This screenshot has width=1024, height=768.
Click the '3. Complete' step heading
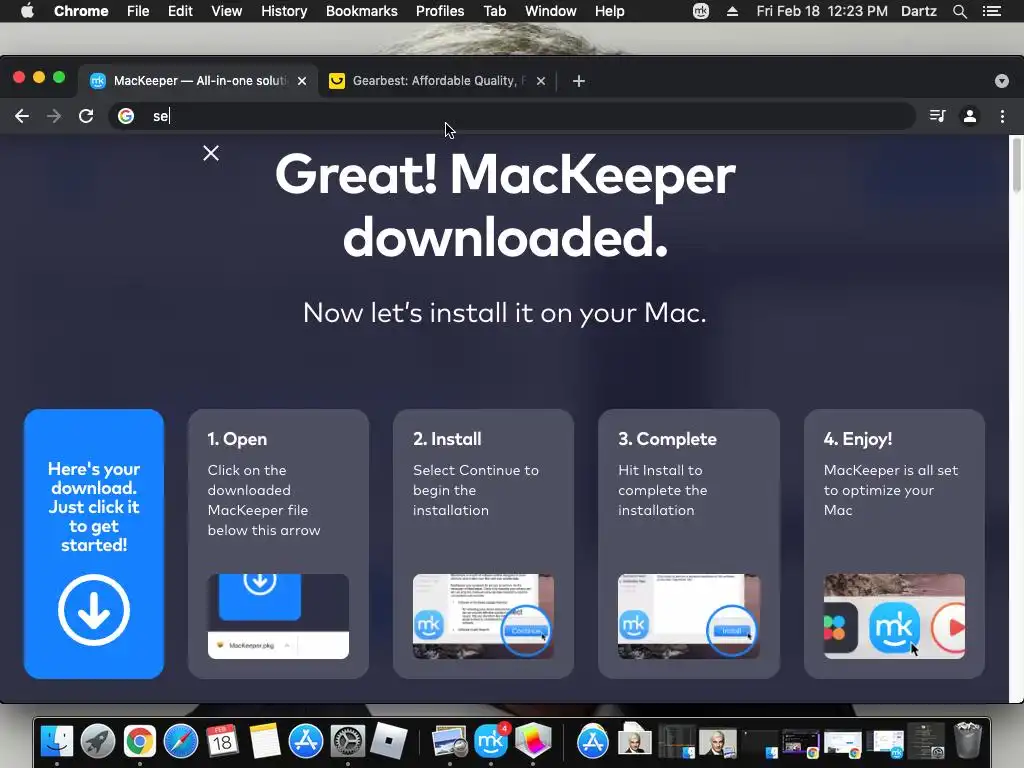667,439
